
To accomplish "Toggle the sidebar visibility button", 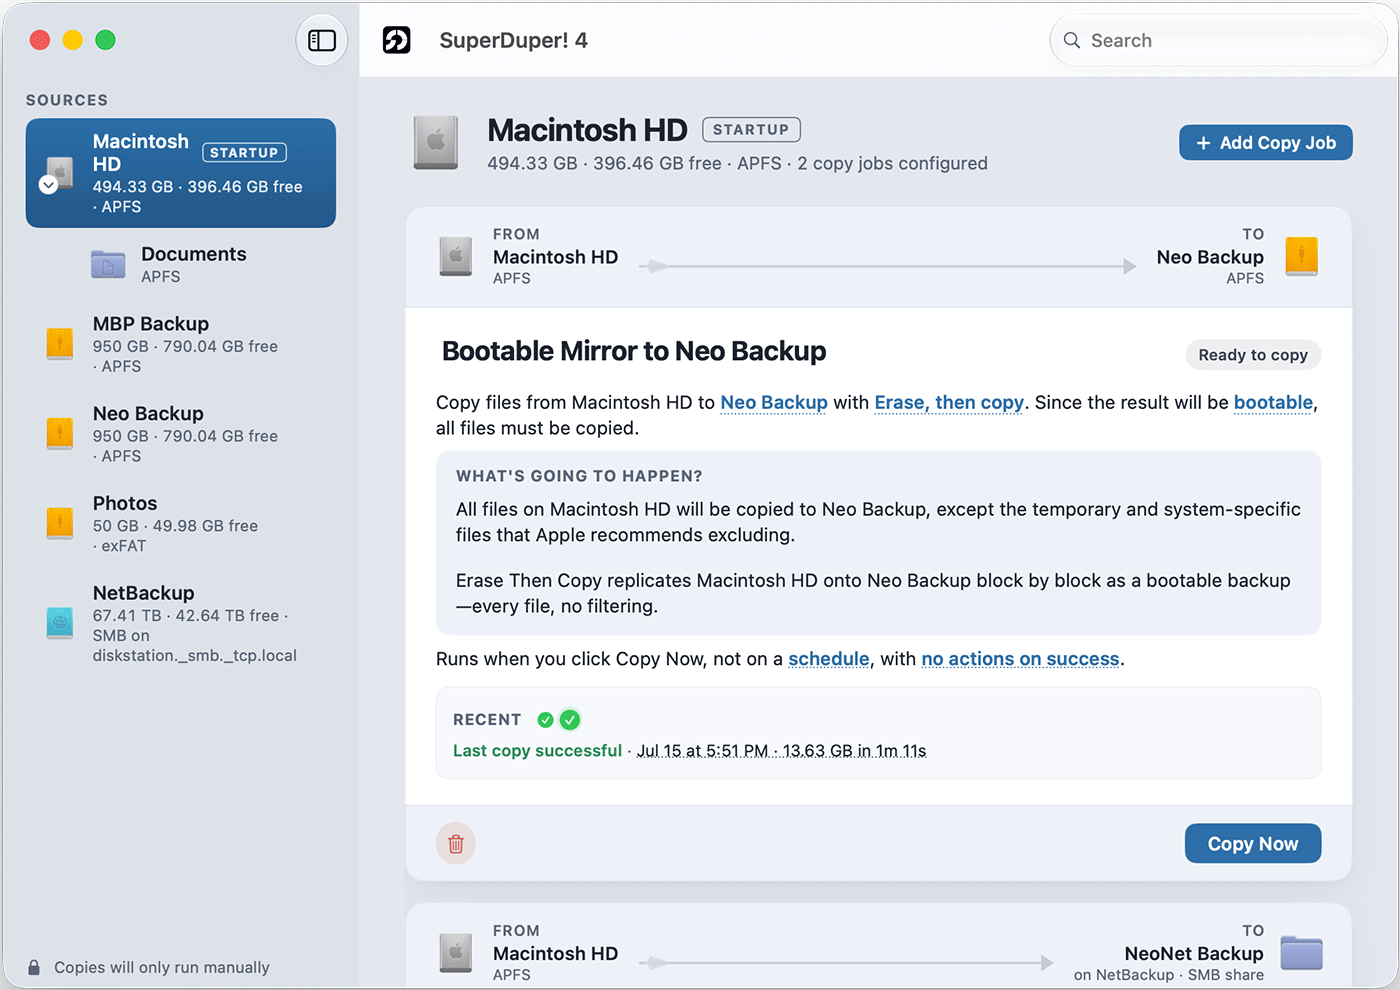I will (322, 40).
